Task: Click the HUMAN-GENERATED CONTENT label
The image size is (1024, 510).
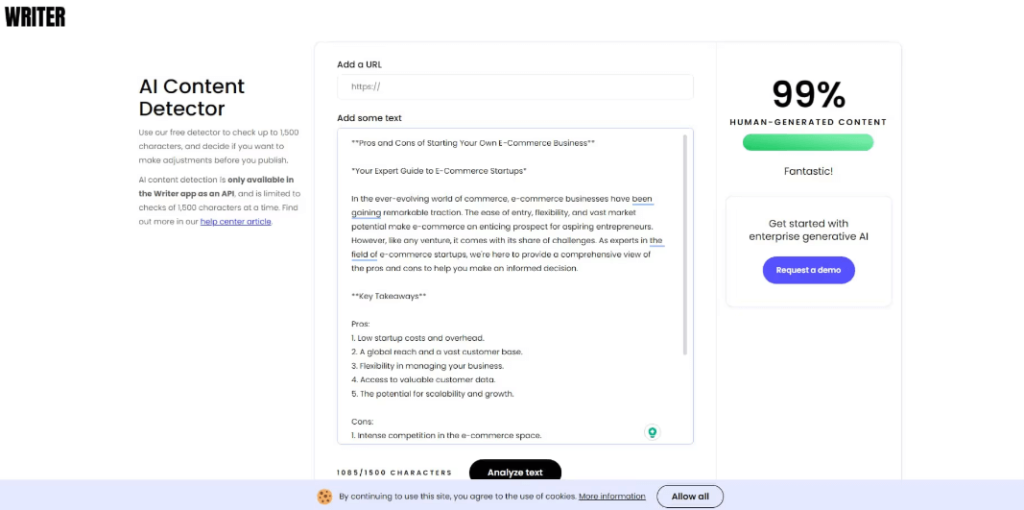Action: [808, 122]
